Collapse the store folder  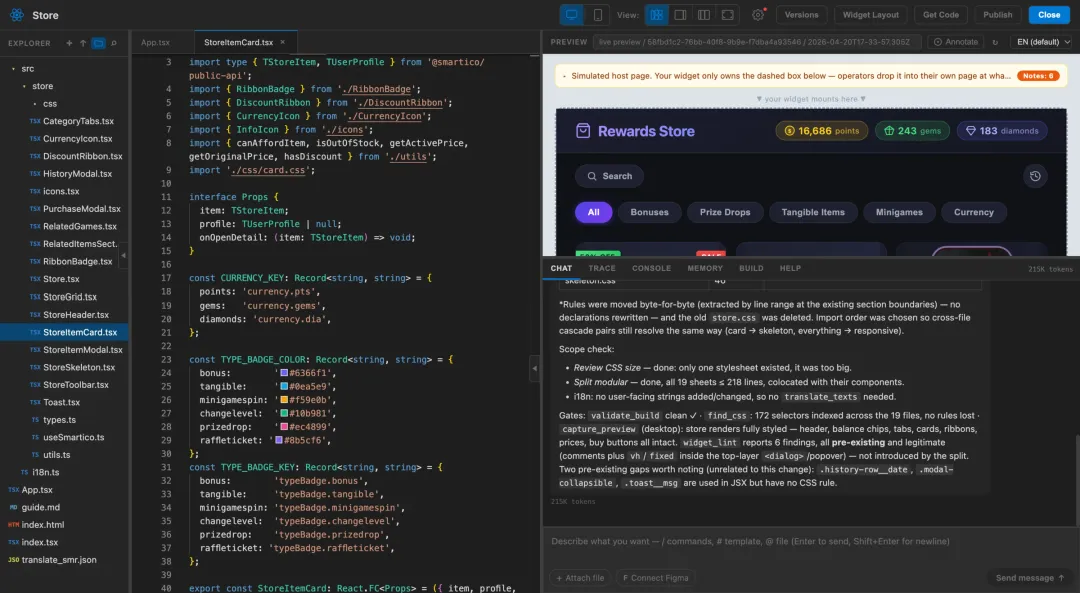24,86
